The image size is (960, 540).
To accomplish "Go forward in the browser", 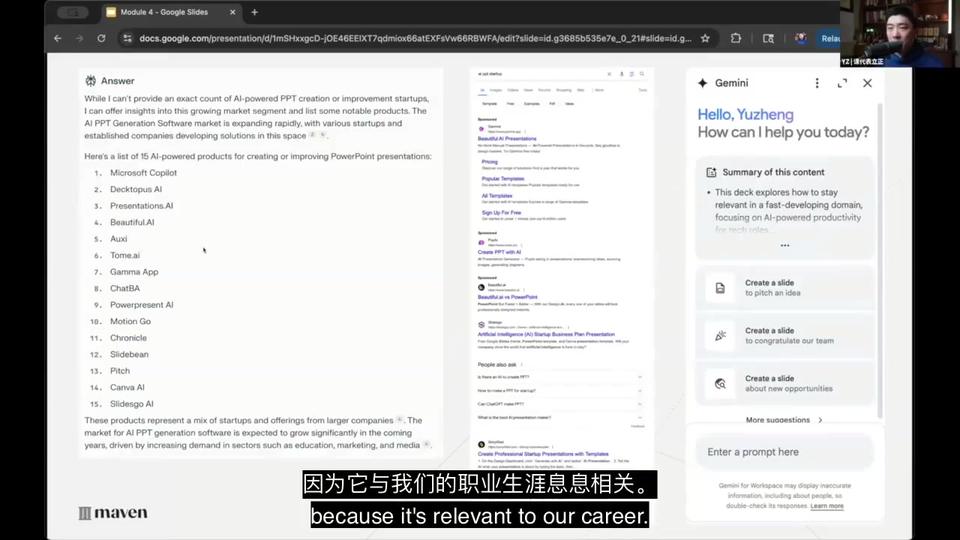I will 80,38.
